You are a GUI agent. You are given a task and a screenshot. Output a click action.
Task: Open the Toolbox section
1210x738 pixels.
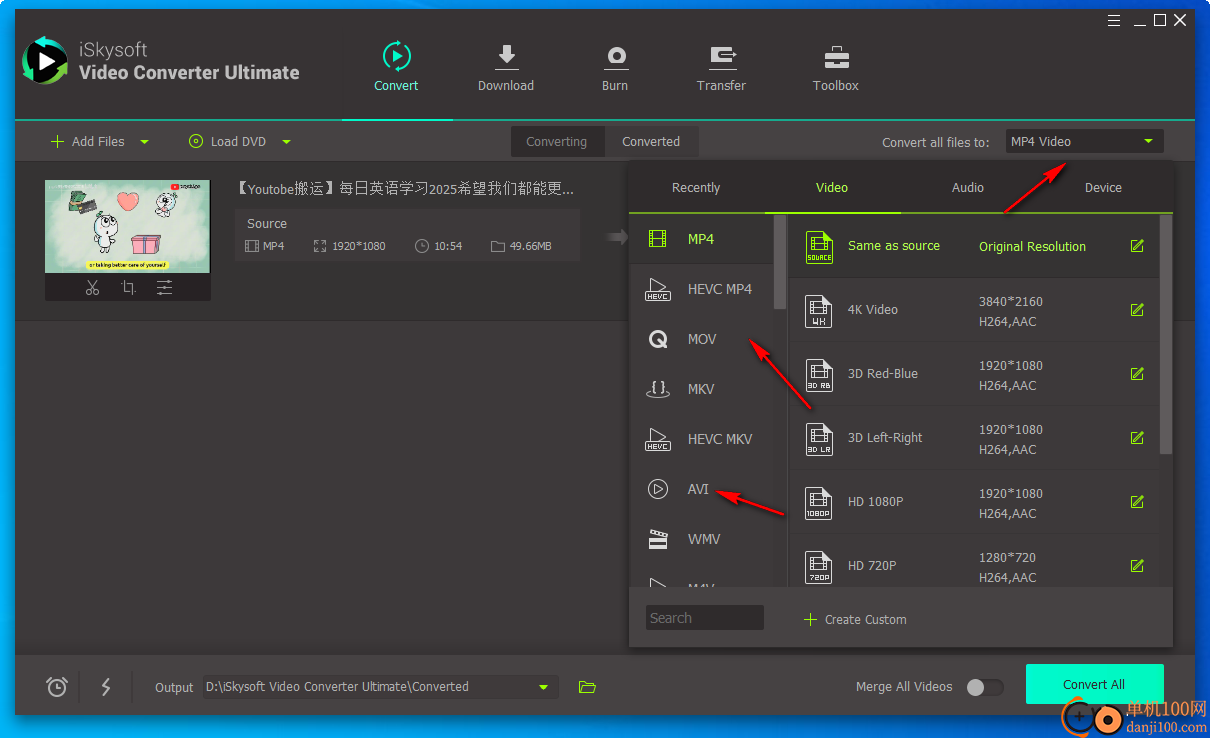[836, 67]
